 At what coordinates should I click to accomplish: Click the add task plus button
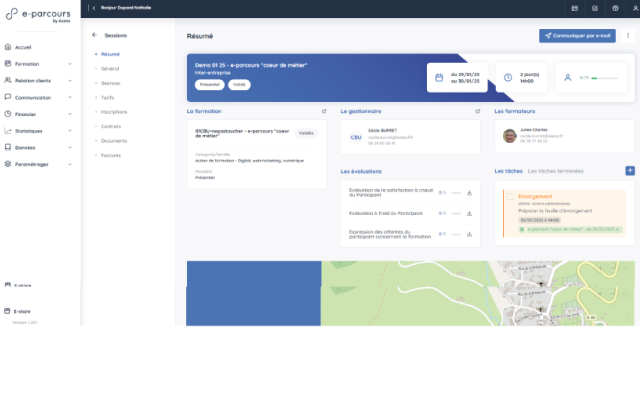coord(629,171)
